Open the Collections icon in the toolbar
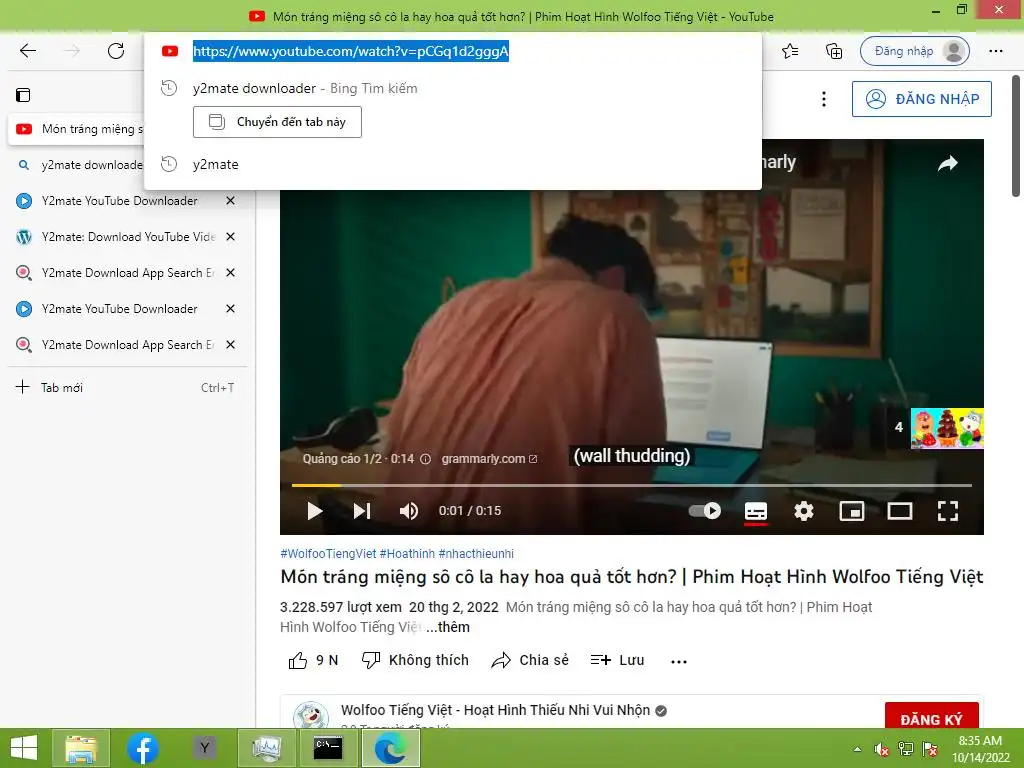This screenshot has height=768, width=1024. pyautogui.click(x=834, y=51)
